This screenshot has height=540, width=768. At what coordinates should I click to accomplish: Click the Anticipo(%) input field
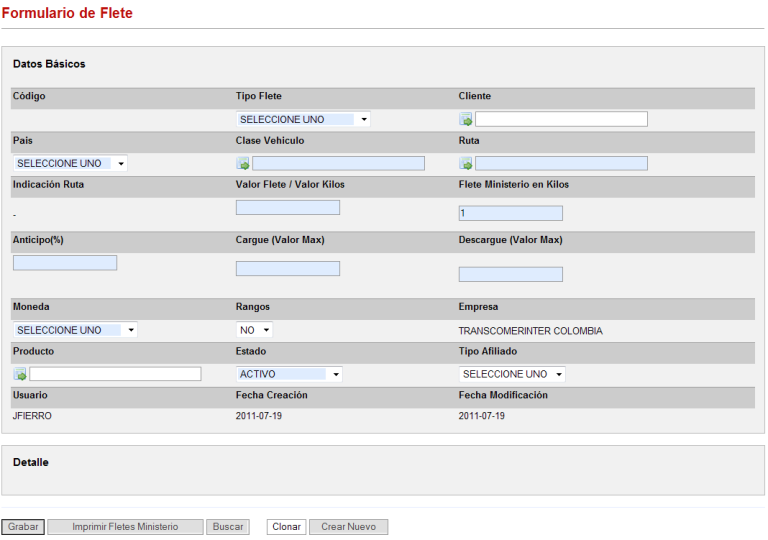(x=65, y=263)
